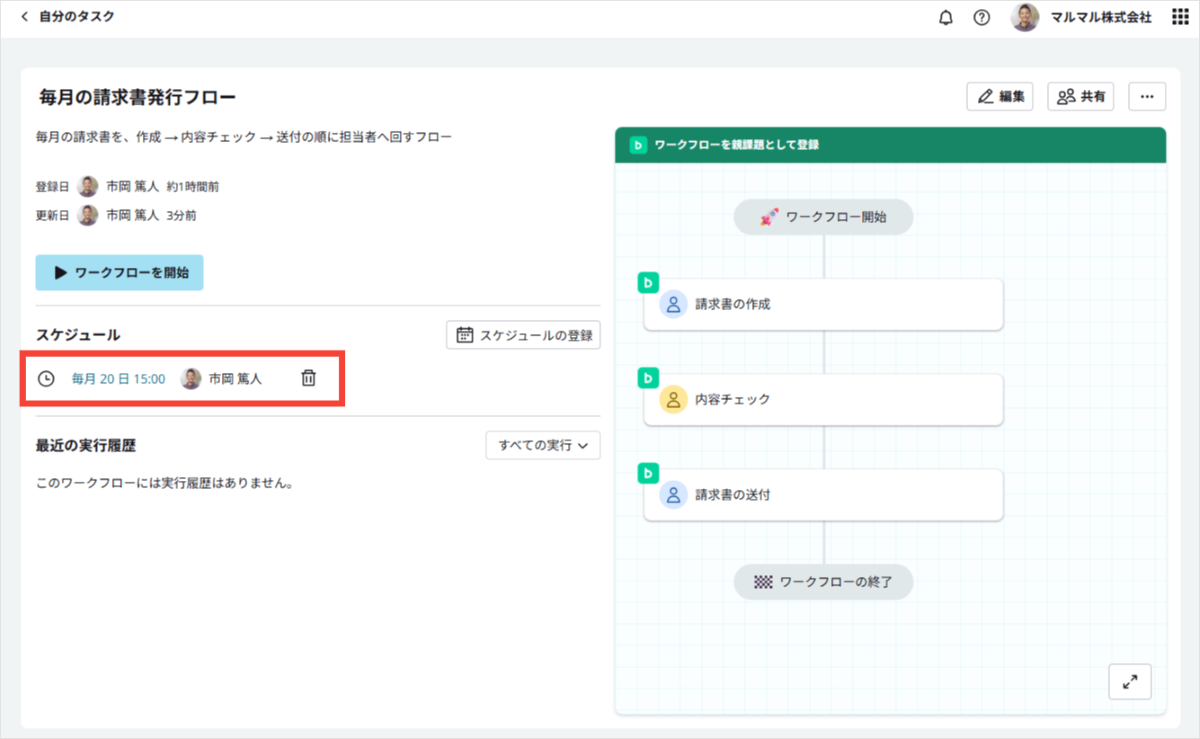Click 更新日 author avatar 市岡 篤人

[x=88, y=215]
